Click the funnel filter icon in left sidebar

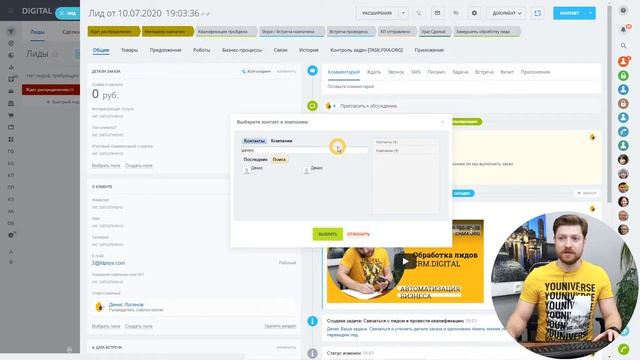(x=11, y=31)
